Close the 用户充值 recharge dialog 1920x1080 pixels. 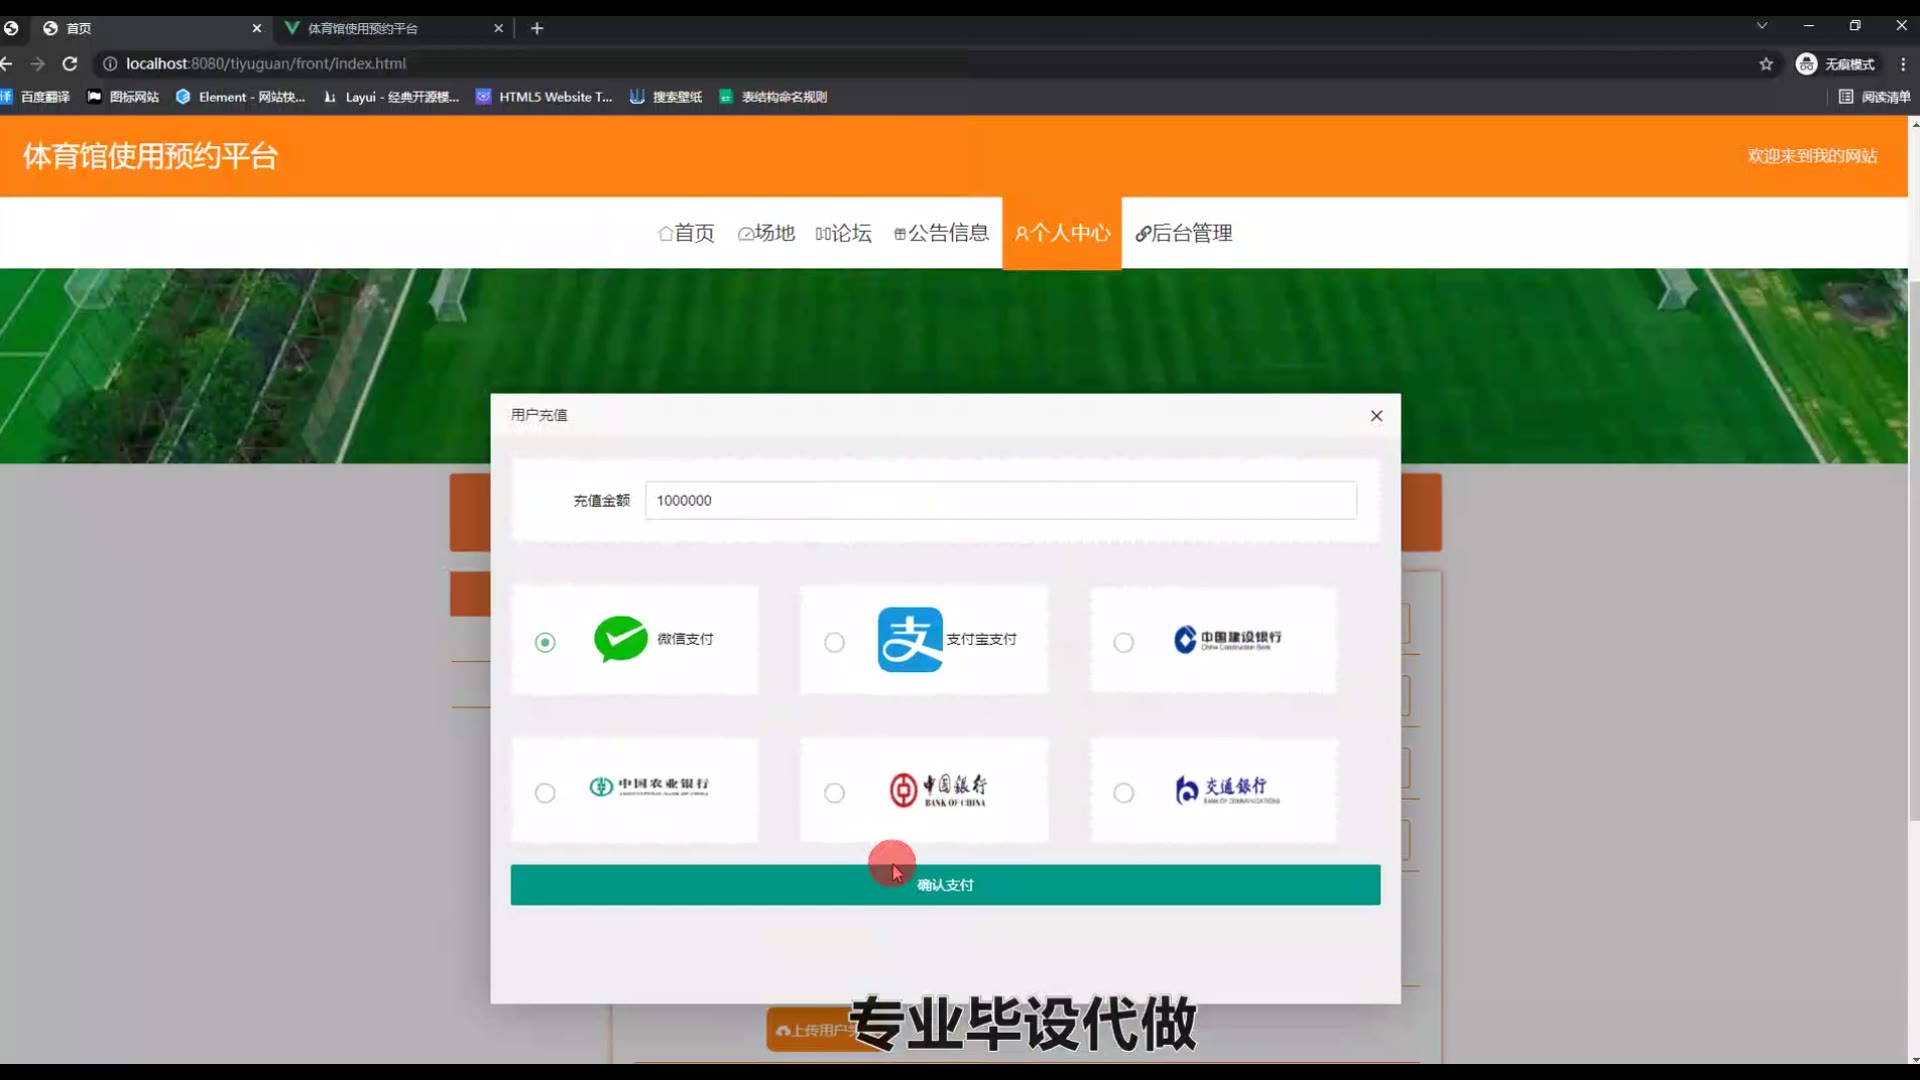coord(1376,416)
